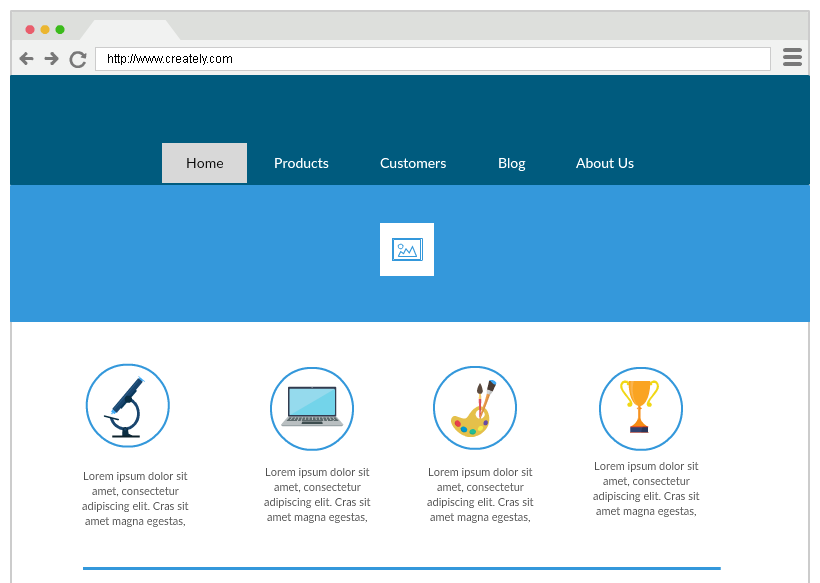Screen dimensions: 820x583
Task: Choose the paint palette icon
Action: pos(474,408)
